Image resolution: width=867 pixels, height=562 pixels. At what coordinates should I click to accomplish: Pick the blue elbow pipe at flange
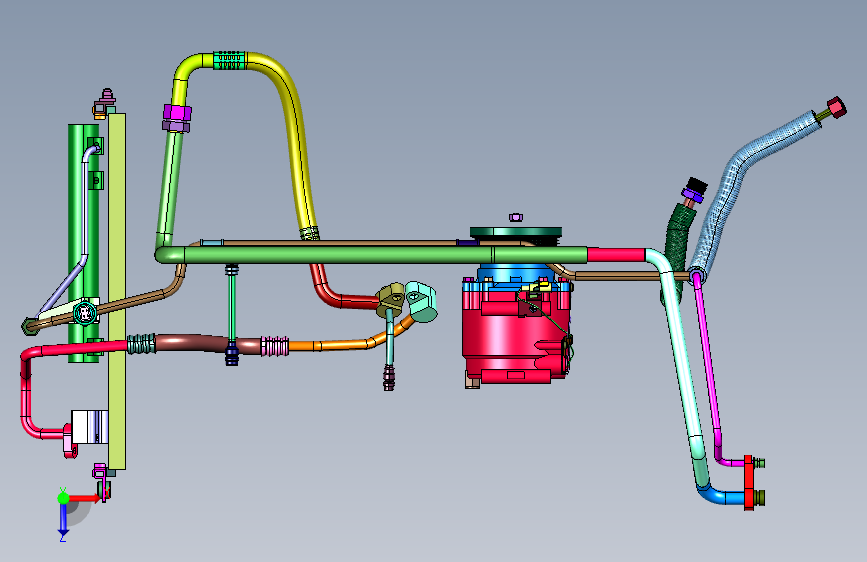(720, 495)
